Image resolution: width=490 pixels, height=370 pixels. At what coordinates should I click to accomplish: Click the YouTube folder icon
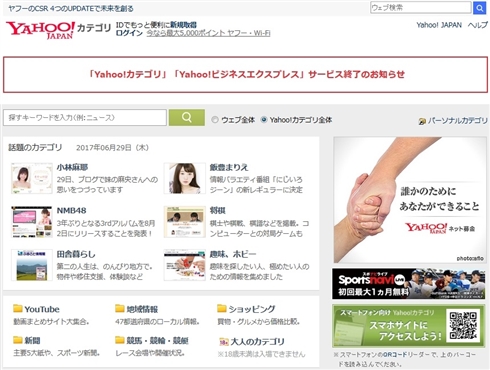click(18, 308)
